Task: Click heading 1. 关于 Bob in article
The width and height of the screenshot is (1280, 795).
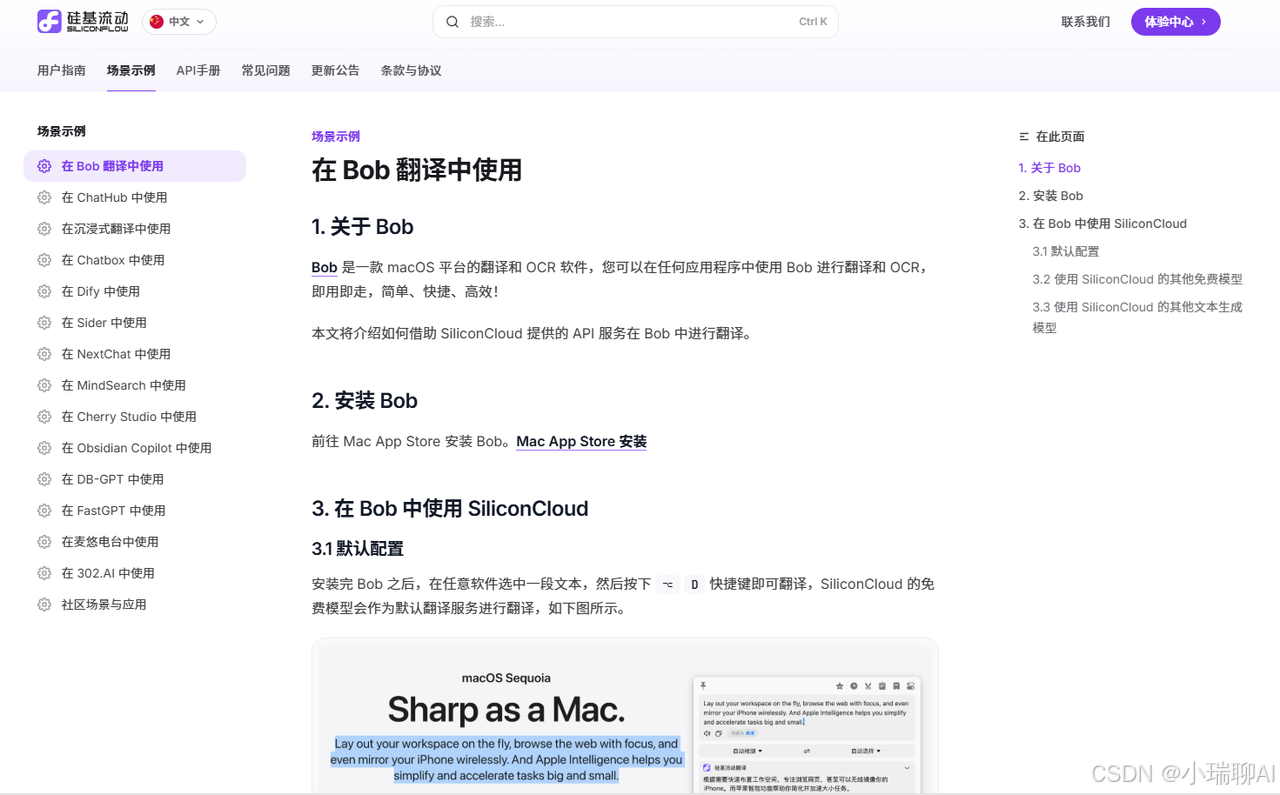Action: (x=362, y=227)
